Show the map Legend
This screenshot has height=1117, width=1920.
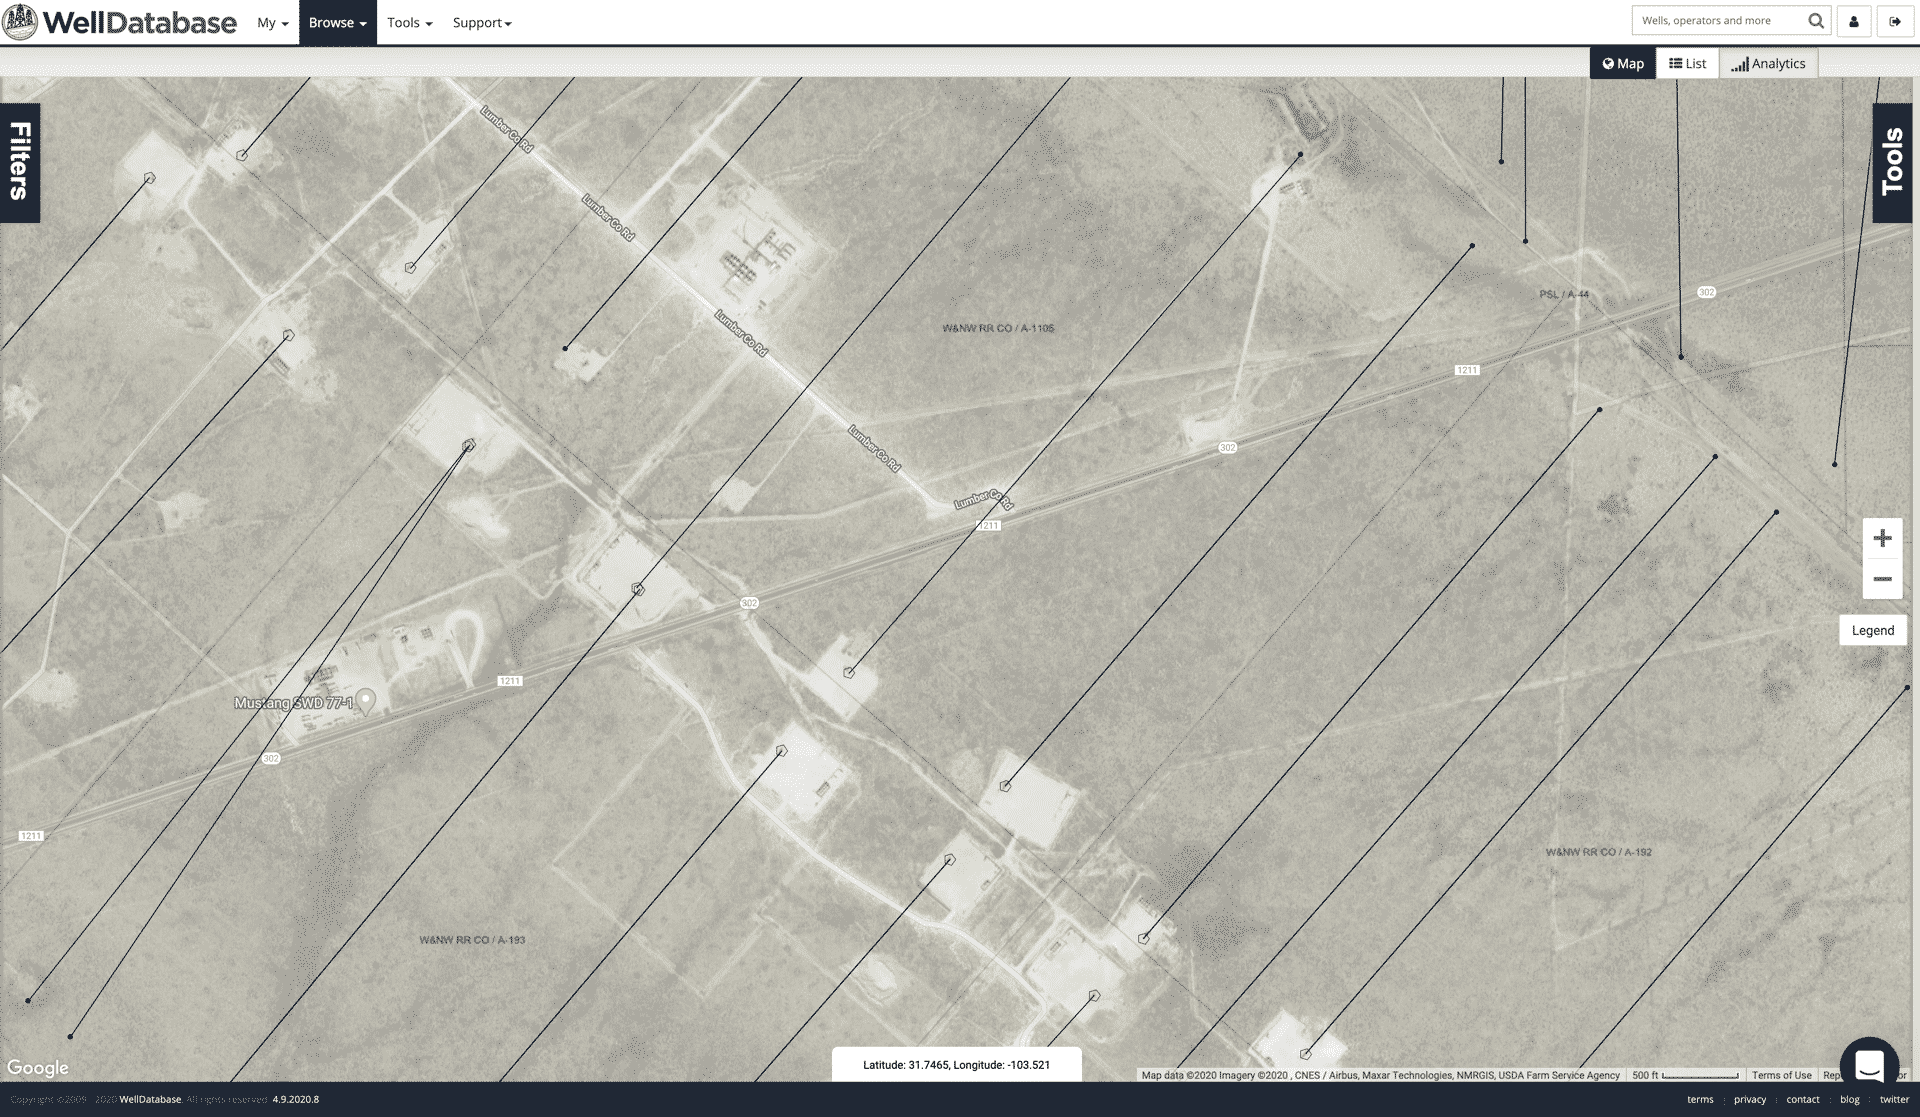(x=1872, y=630)
